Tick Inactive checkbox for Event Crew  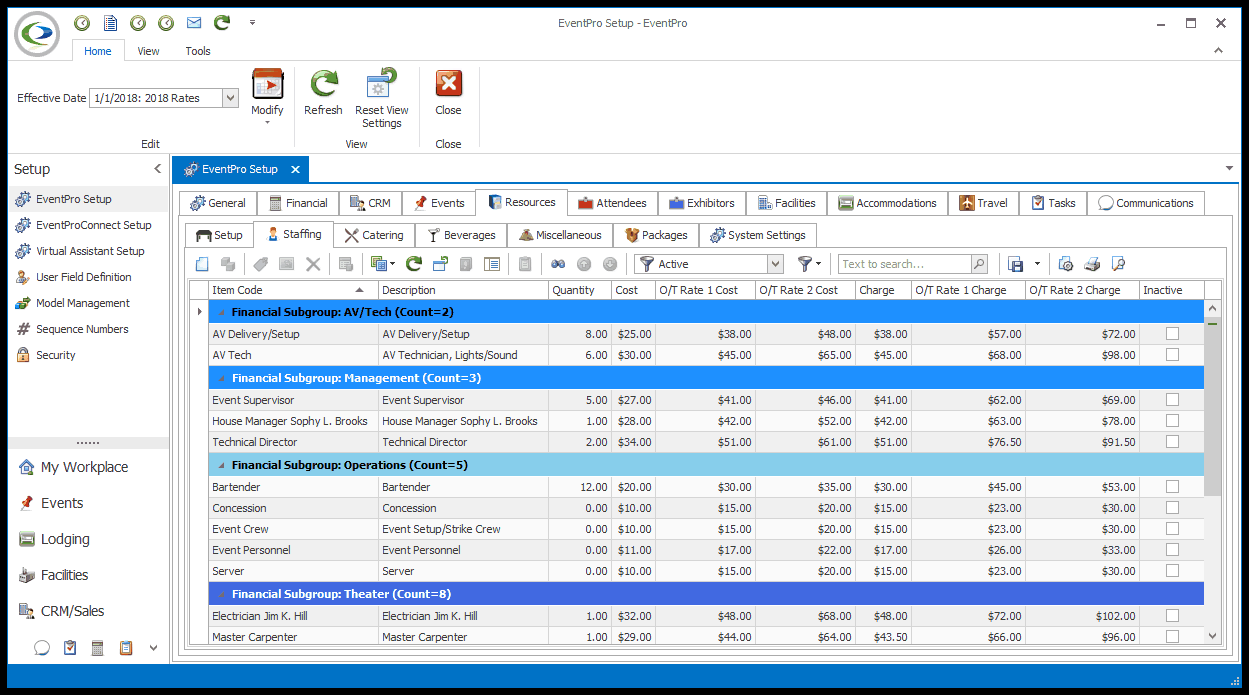pyautogui.click(x=1172, y=529)
